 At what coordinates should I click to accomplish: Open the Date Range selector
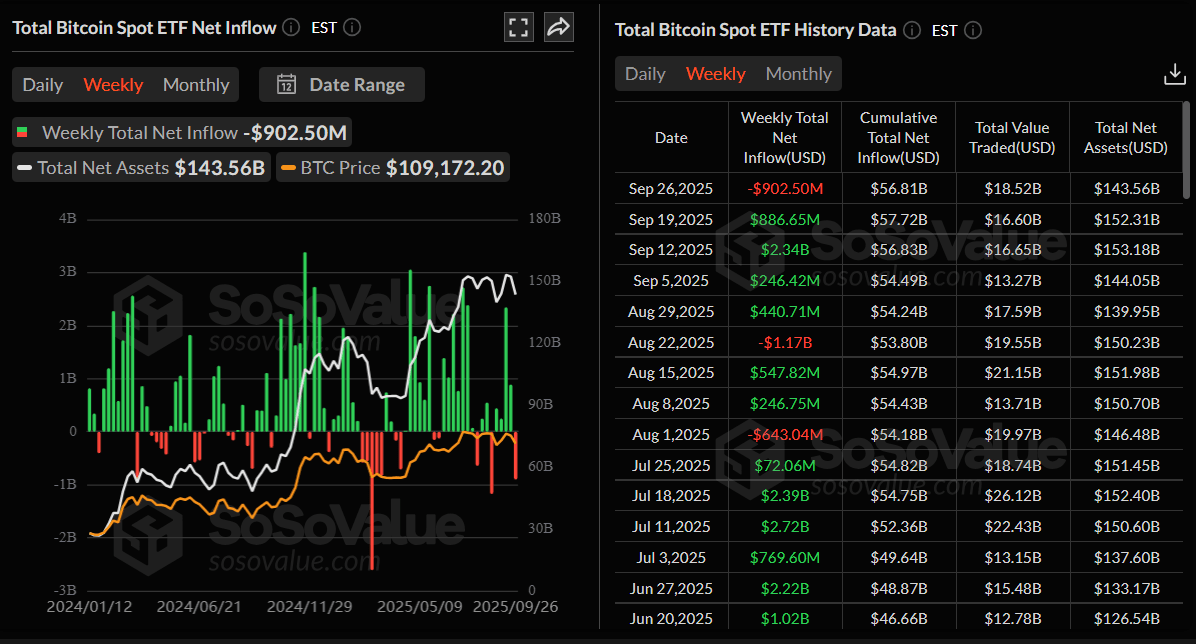[x=342, y=85]
